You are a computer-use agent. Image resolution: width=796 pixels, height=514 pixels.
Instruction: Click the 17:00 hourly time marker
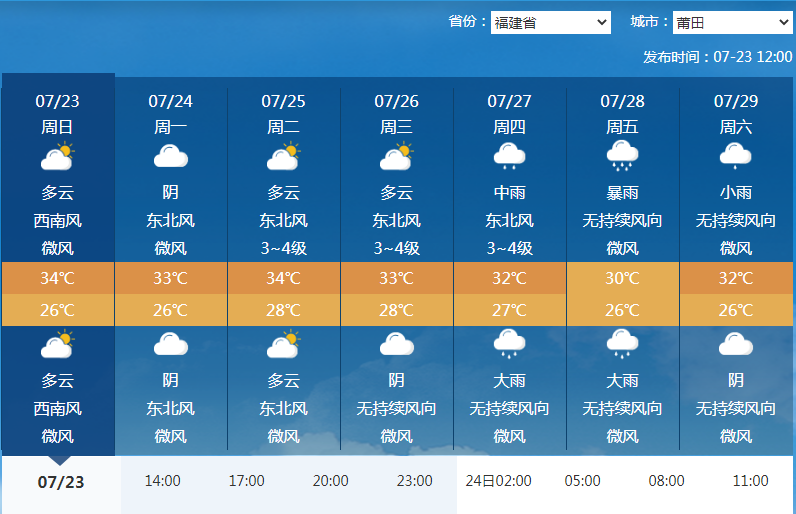(247, 481)
